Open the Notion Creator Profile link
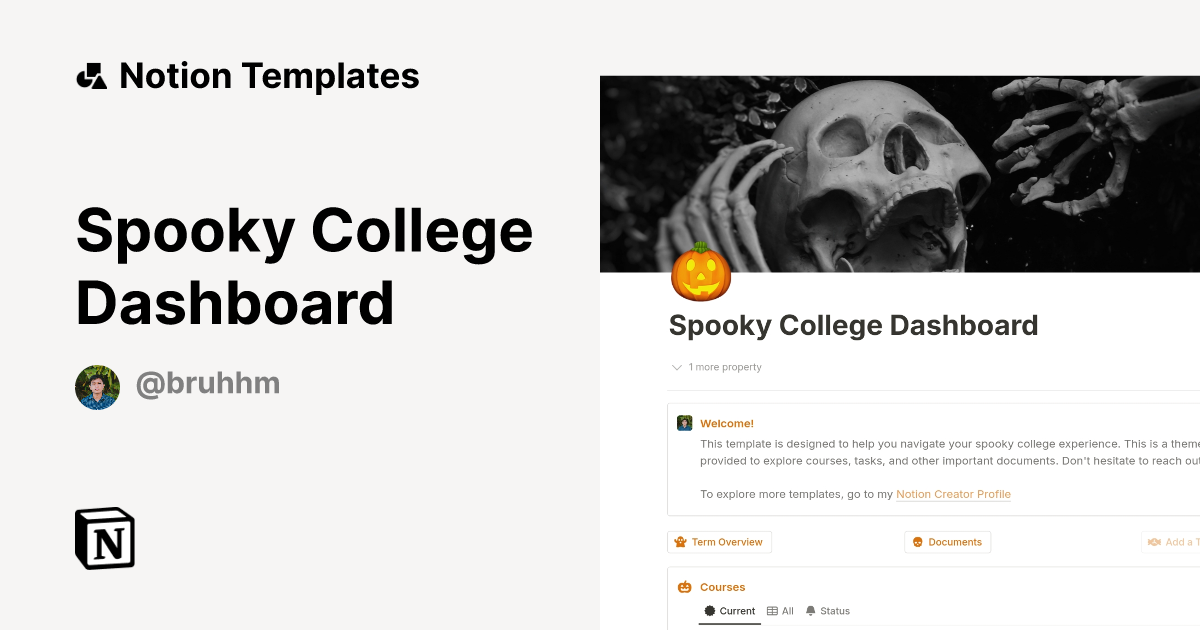The image size is (1200, 630). 953,494
